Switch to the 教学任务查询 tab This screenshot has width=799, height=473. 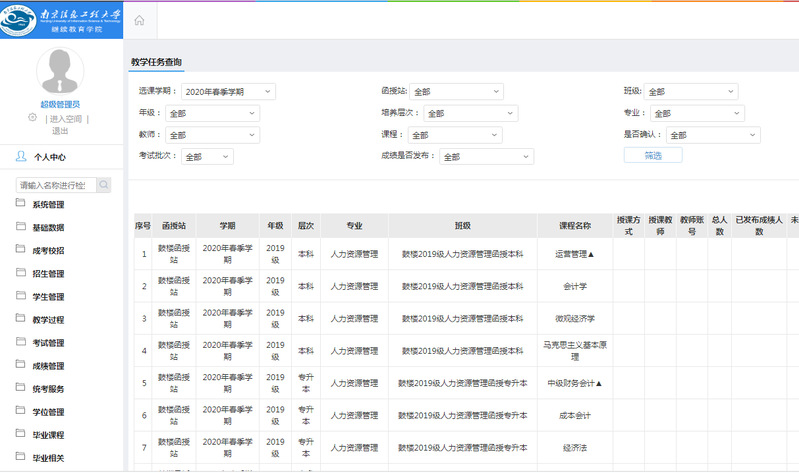(x=157, y=62)
